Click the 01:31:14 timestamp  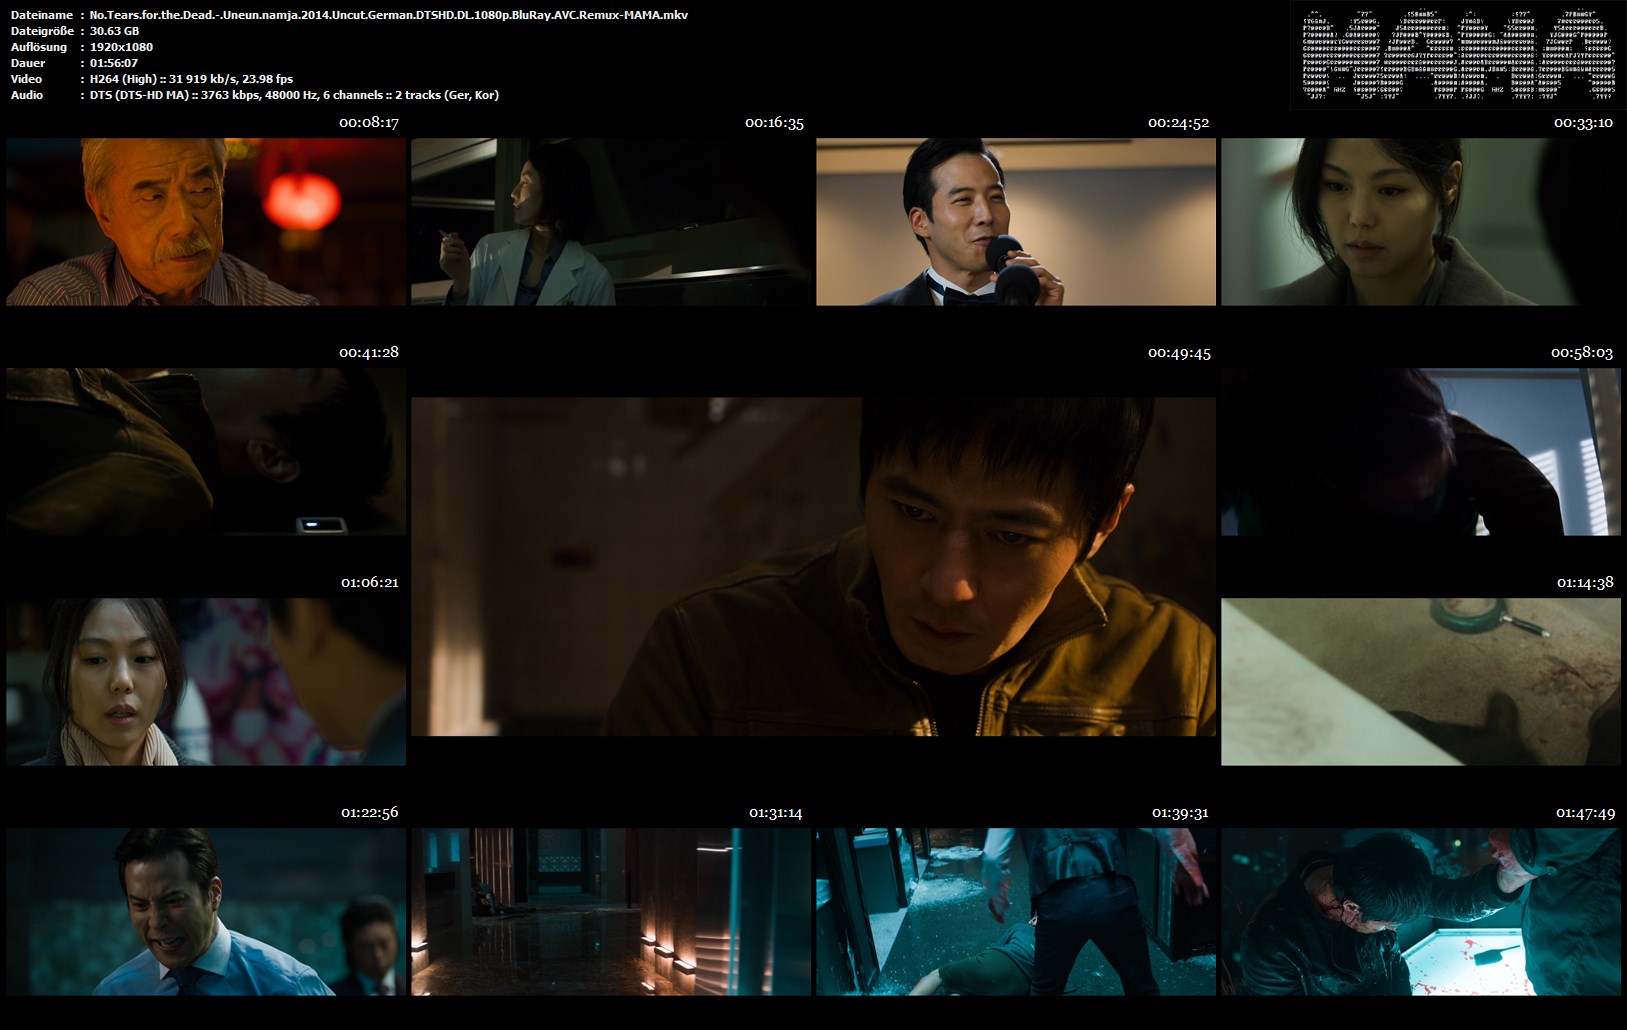pyautogui.click(x=776, y=812)
